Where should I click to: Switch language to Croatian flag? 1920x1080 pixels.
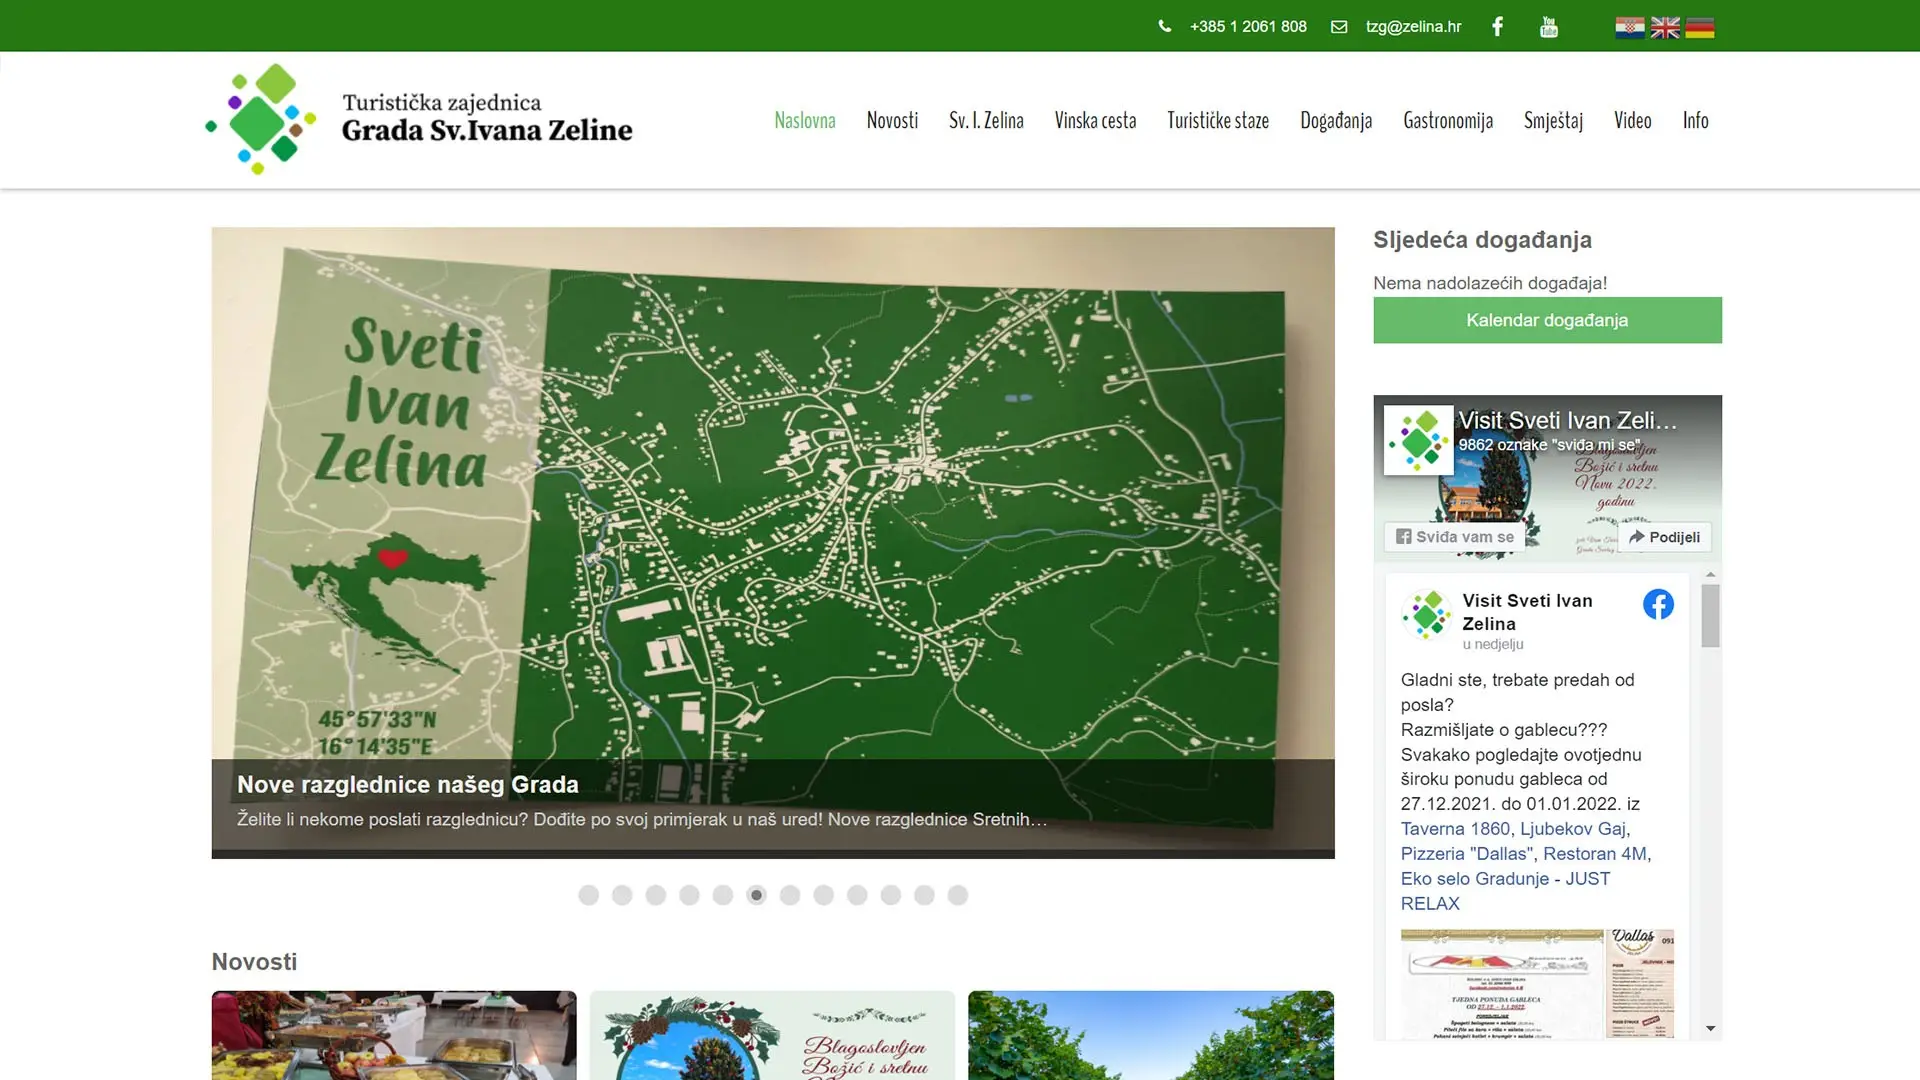pyautogui.click(x=1630, y=28)
